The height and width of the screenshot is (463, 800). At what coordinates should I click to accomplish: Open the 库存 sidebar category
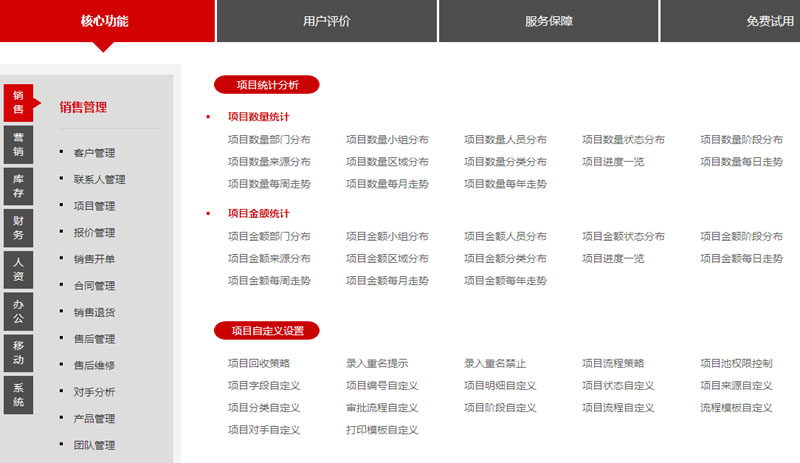[18, 185]
